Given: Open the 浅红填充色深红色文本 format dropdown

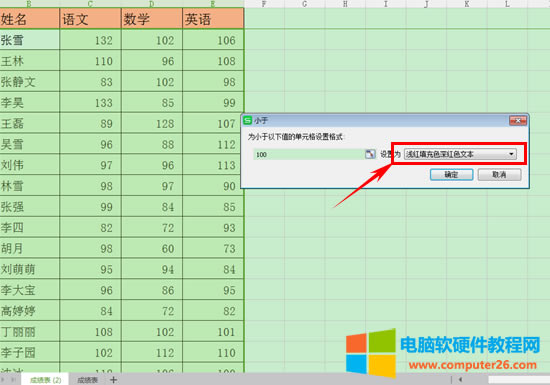Looking at the screenshot, I should pos(460,154).
